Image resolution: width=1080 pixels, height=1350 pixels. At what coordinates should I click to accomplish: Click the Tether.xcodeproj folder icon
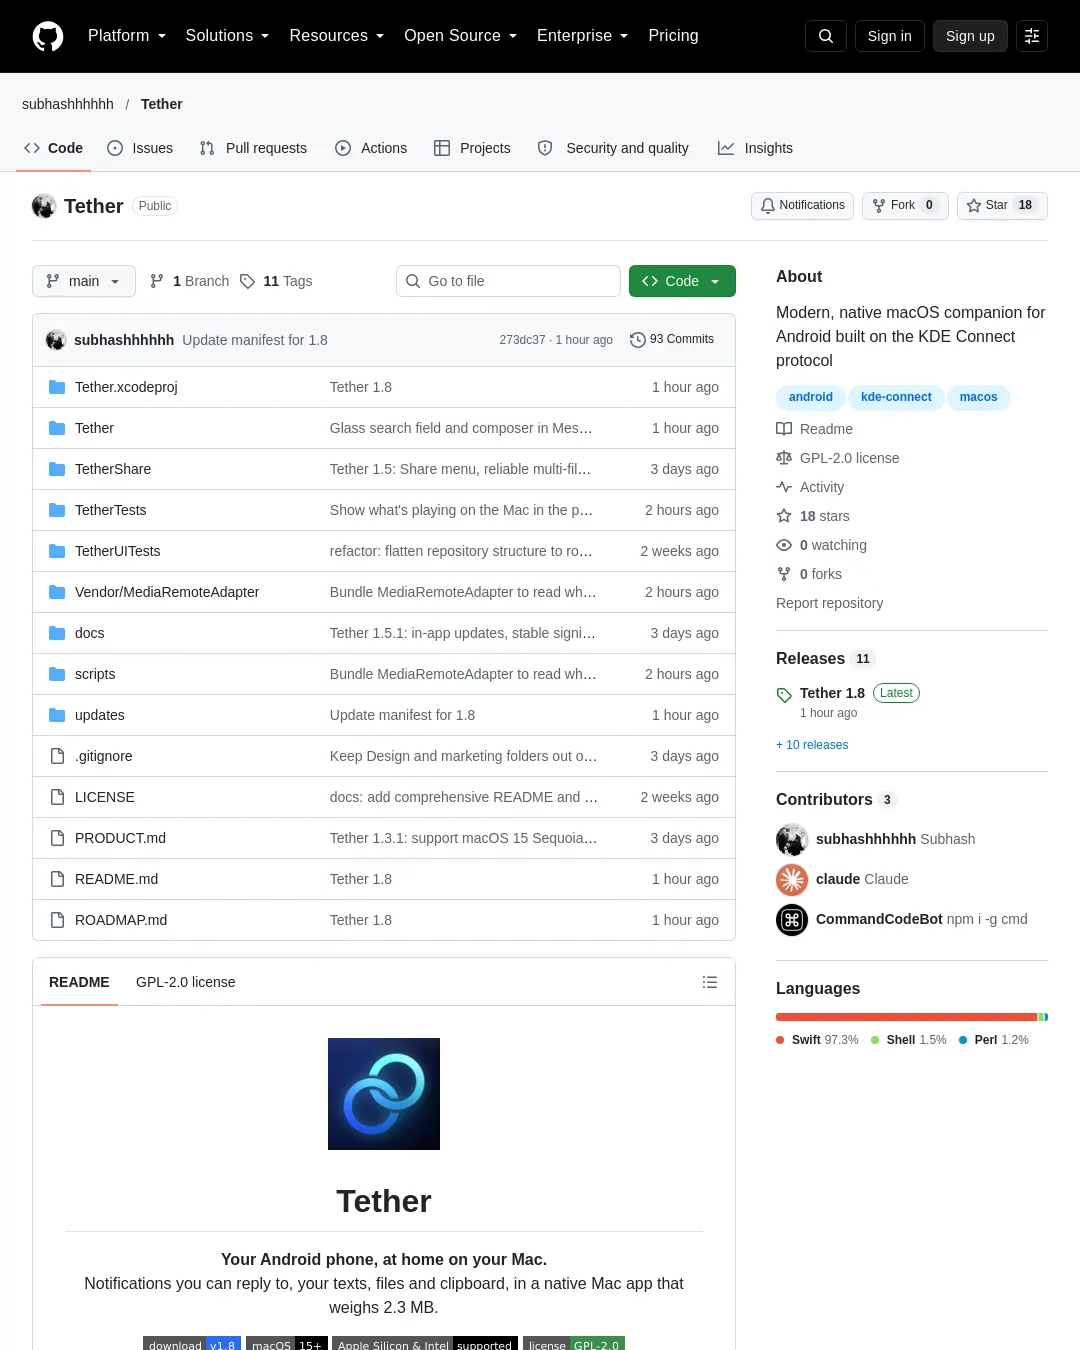tap(57, 387)
